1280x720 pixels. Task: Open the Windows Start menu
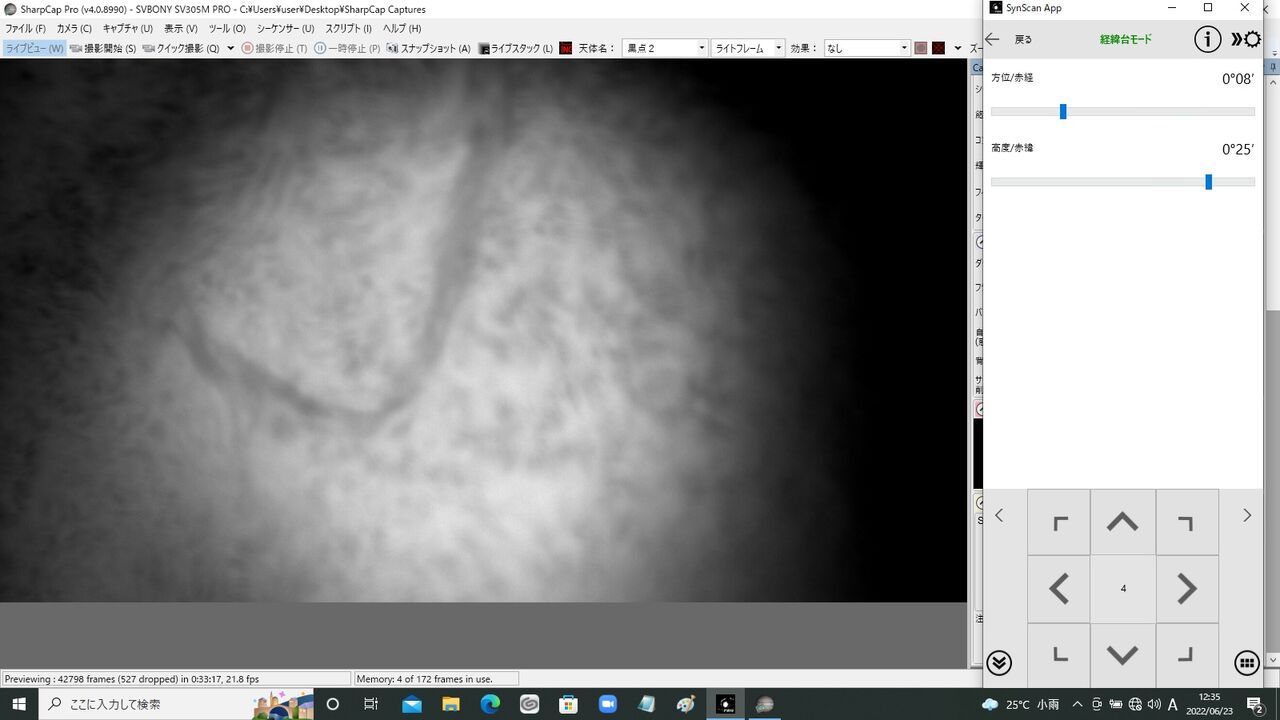(x=19, y=704)
